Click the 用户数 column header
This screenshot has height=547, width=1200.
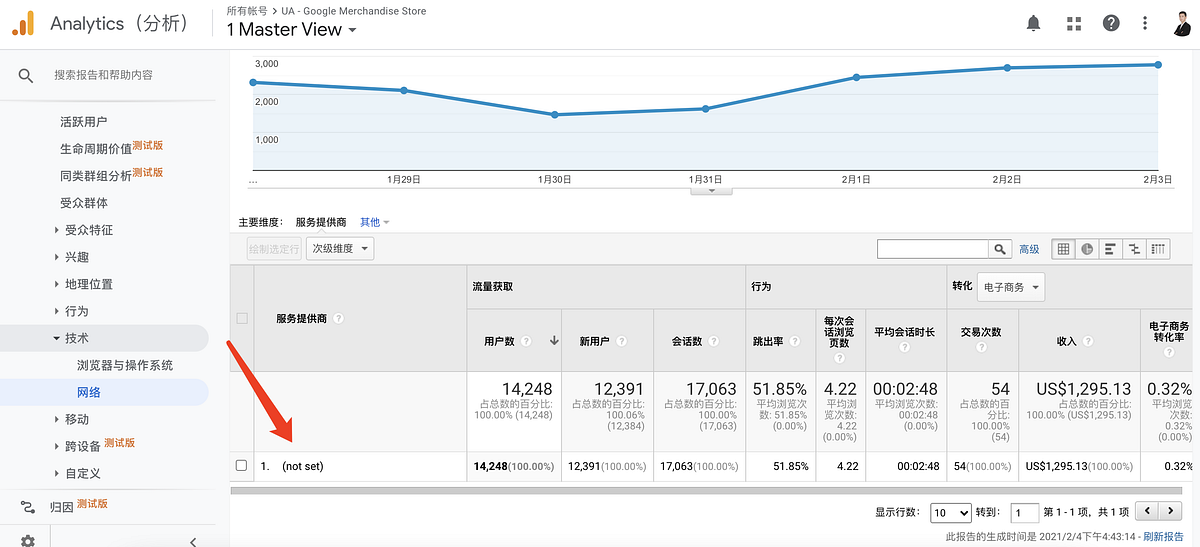pos(499,341)
